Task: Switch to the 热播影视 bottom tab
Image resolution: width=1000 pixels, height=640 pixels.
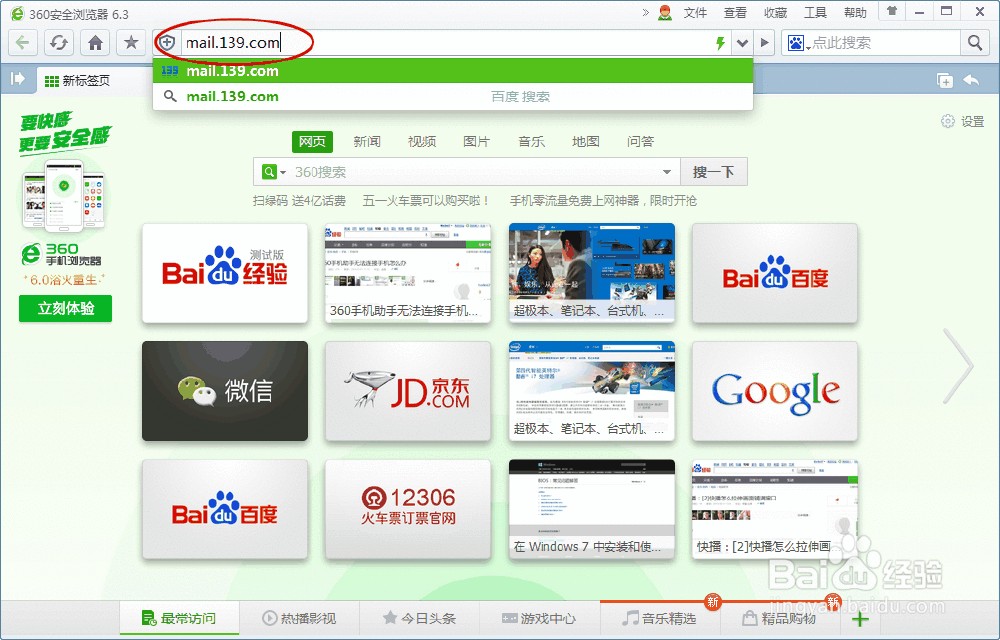Action: coord(299,618)
